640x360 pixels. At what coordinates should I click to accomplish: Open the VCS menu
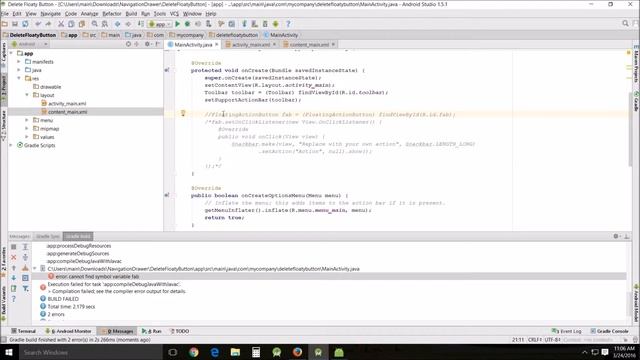174,13
